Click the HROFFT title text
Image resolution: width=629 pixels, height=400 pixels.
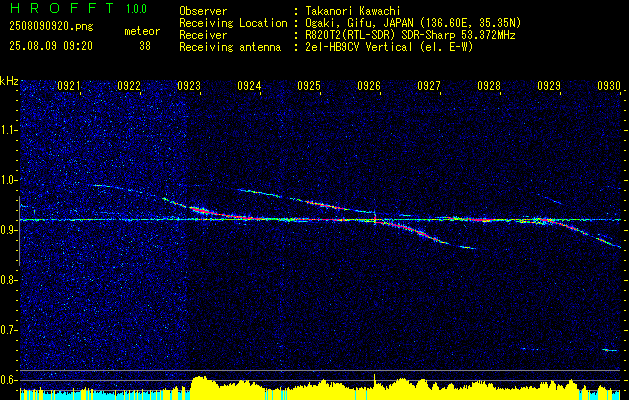(x=61, y=8)
